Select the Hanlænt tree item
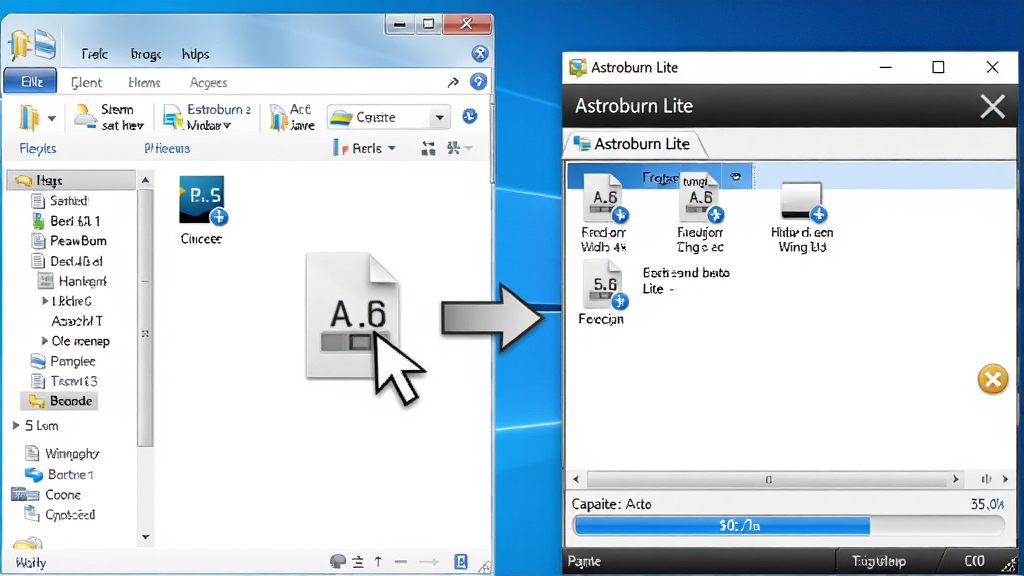This screenshot has width=1024, height=576. click(x=72, y=281)
